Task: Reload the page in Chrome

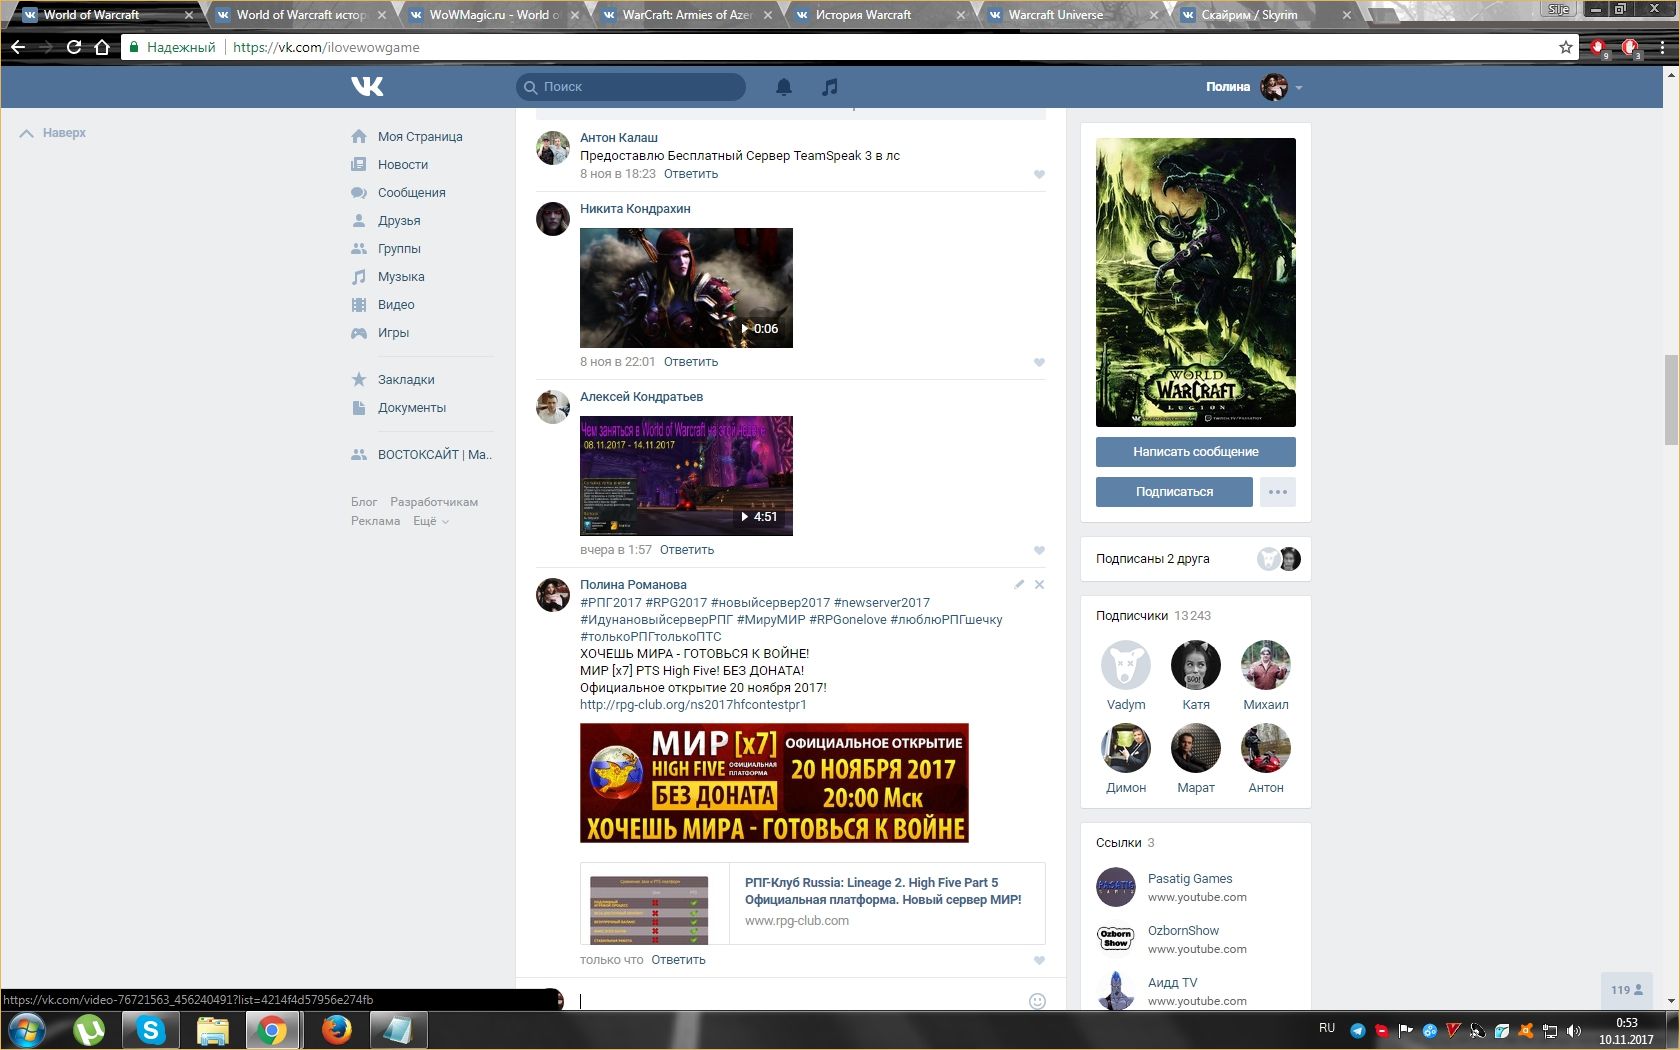Action: tap(74, 47)
